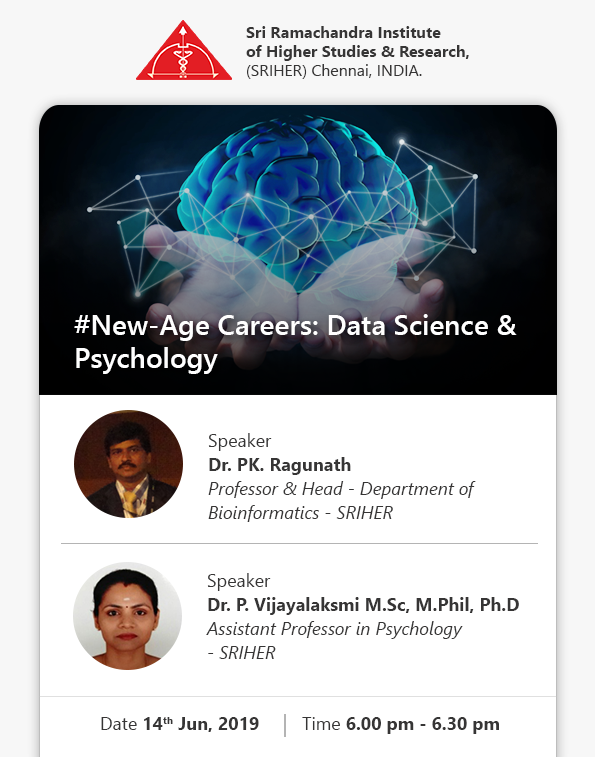Click the divider line between speakers
595x757 pixels.
(299, 543)
